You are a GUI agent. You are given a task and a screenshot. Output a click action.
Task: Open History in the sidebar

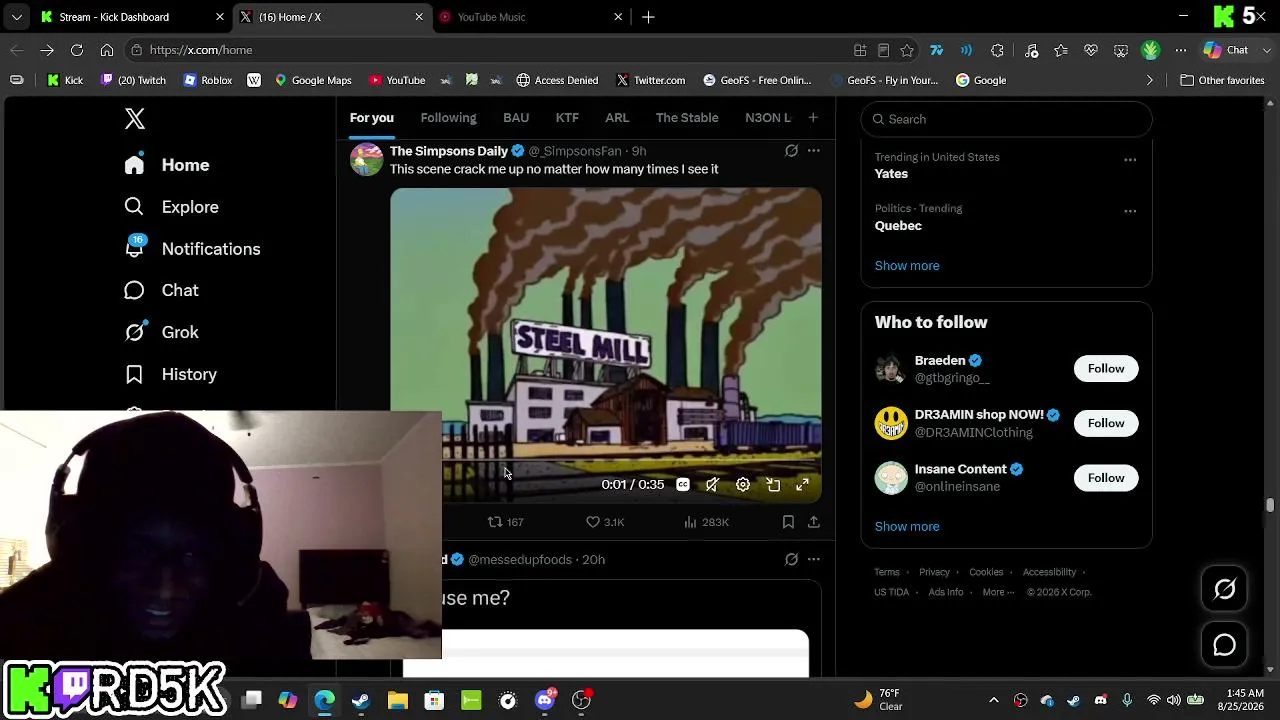click(x=170, y=374)
